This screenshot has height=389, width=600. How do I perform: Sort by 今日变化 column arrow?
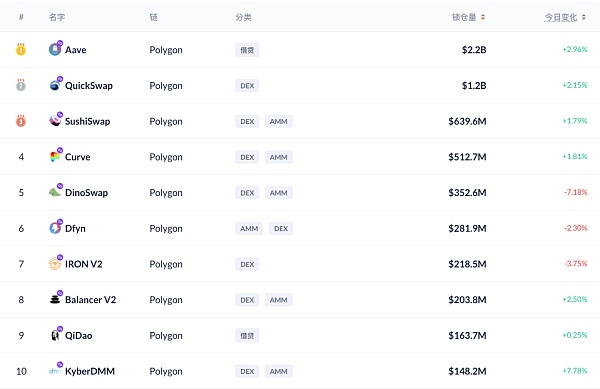(x=584, y=17)
